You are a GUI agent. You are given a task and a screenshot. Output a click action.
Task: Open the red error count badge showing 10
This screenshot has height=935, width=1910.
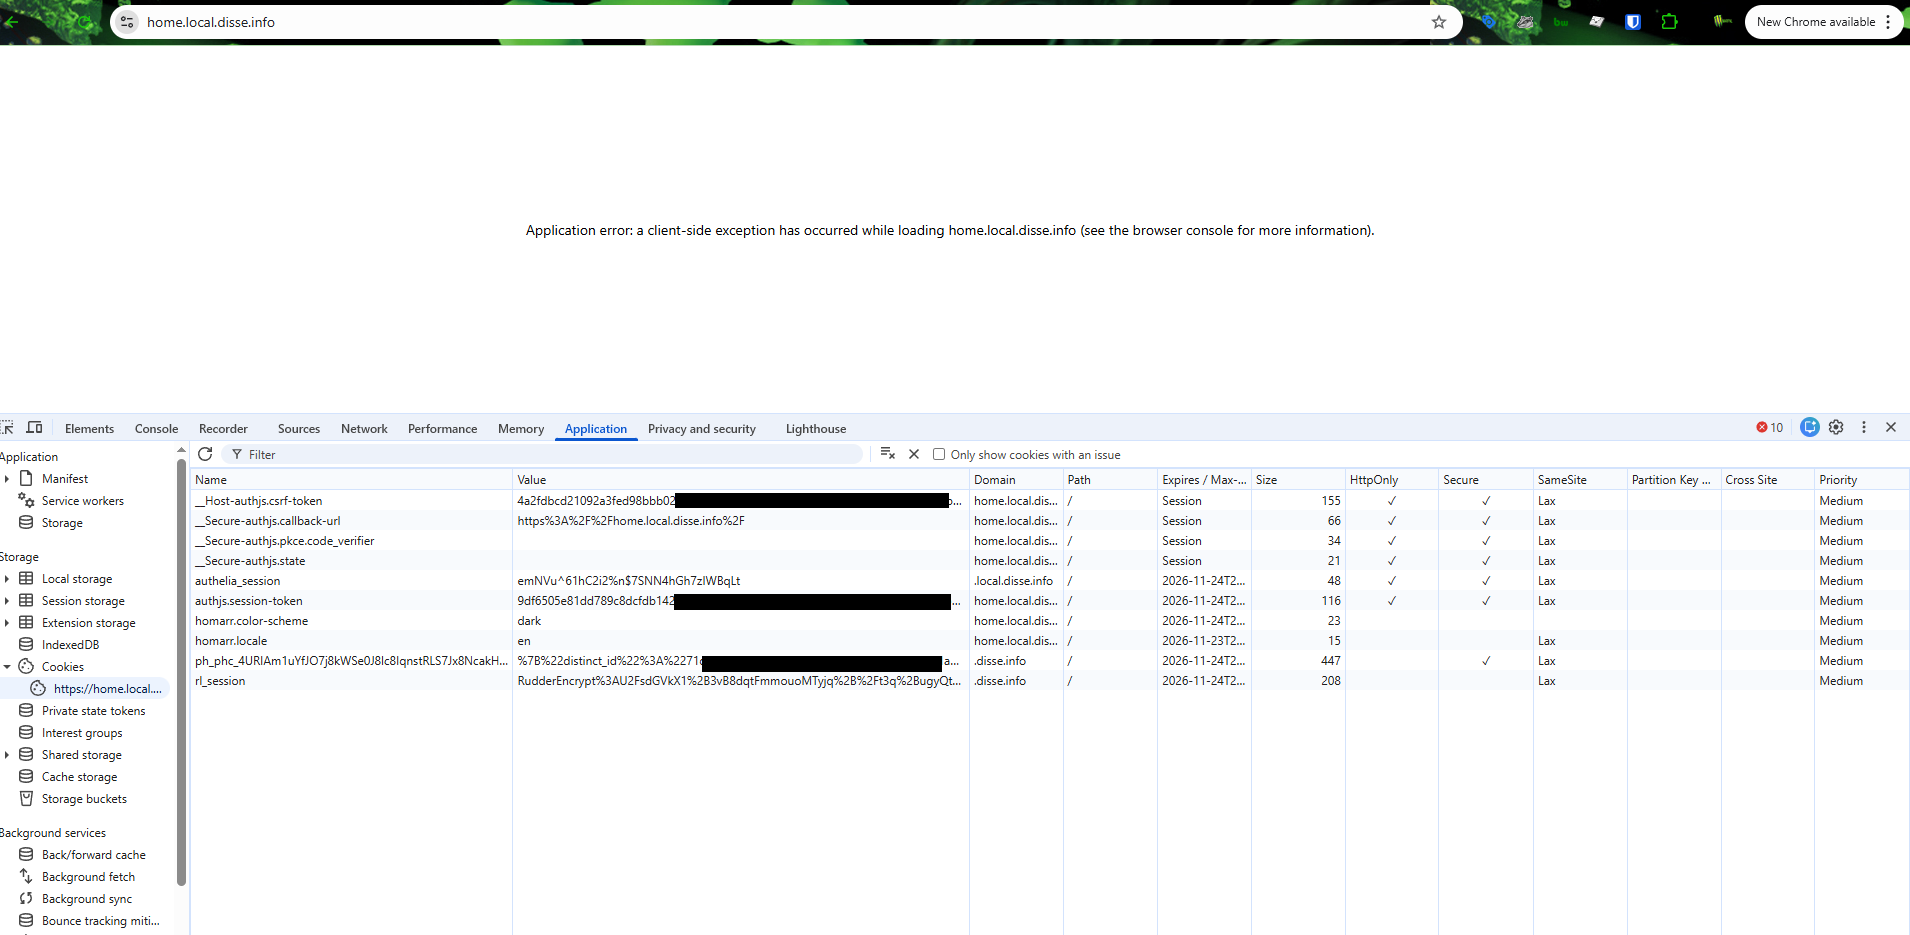click(1770, 428)
